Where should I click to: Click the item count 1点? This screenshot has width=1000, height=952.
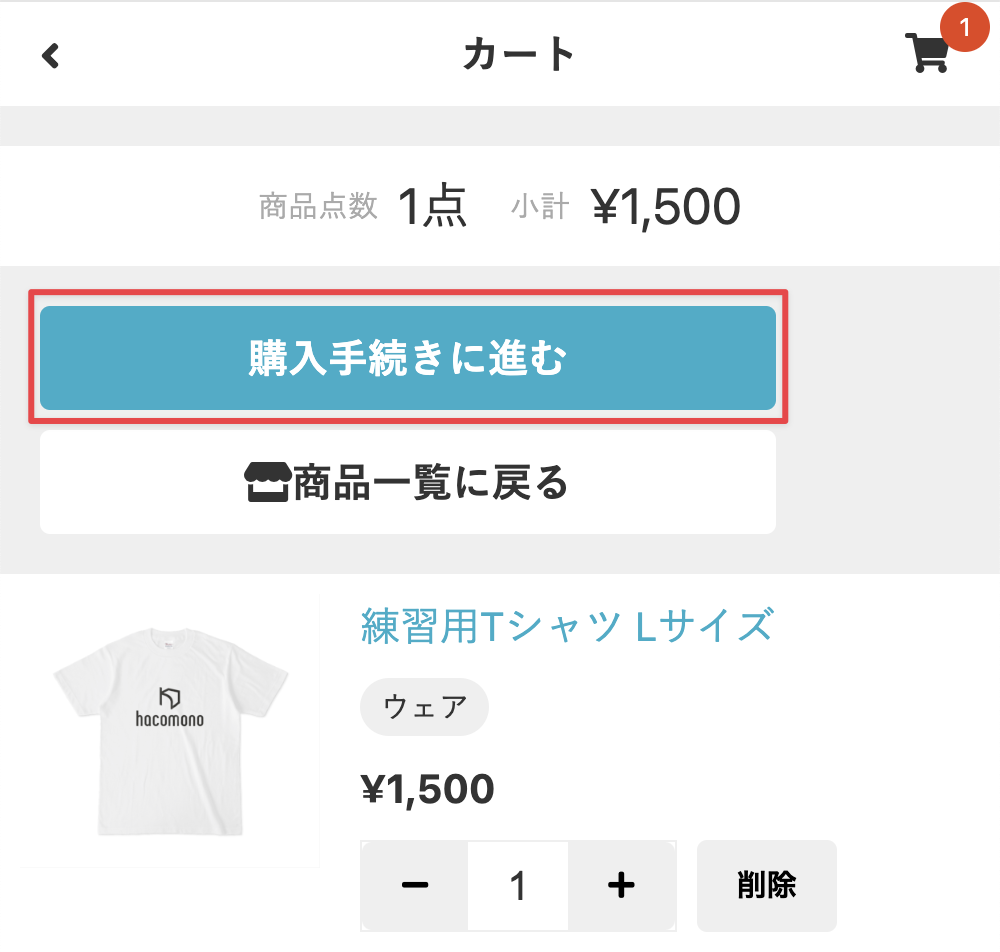click(432, 207)
